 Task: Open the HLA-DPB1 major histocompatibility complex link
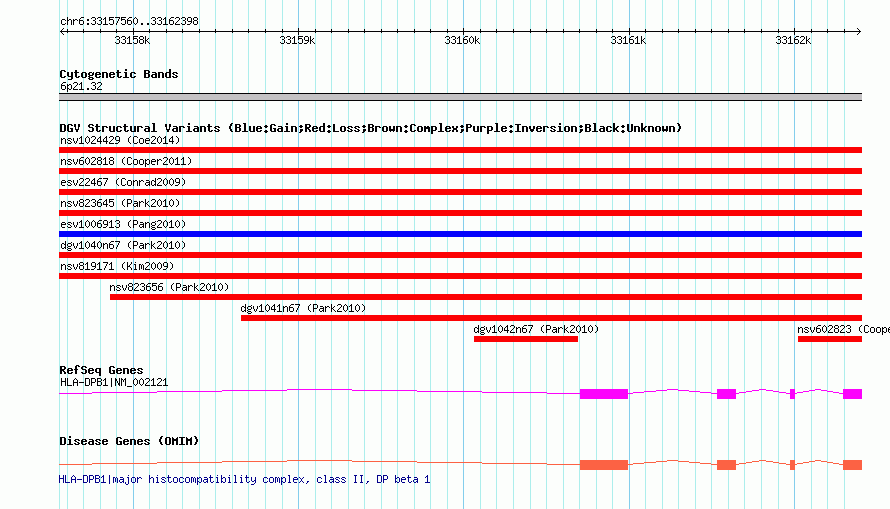244,479
